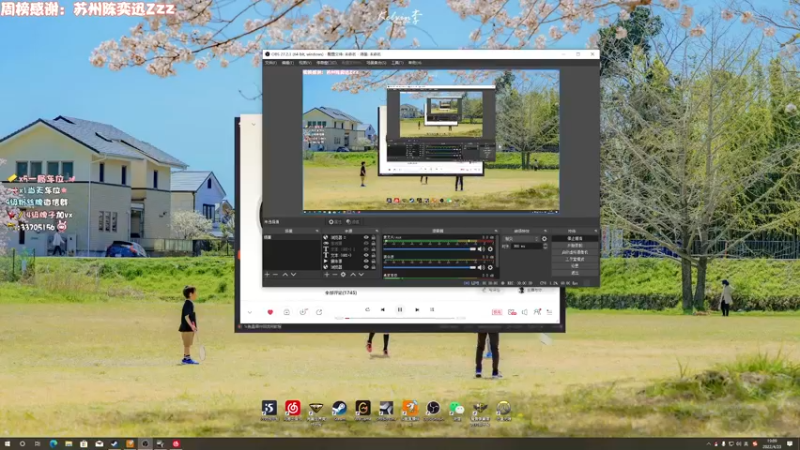Viewport: 800px width, 450px height.
Task: Open 编辑 menu in OBS
Action: (288, 63)
